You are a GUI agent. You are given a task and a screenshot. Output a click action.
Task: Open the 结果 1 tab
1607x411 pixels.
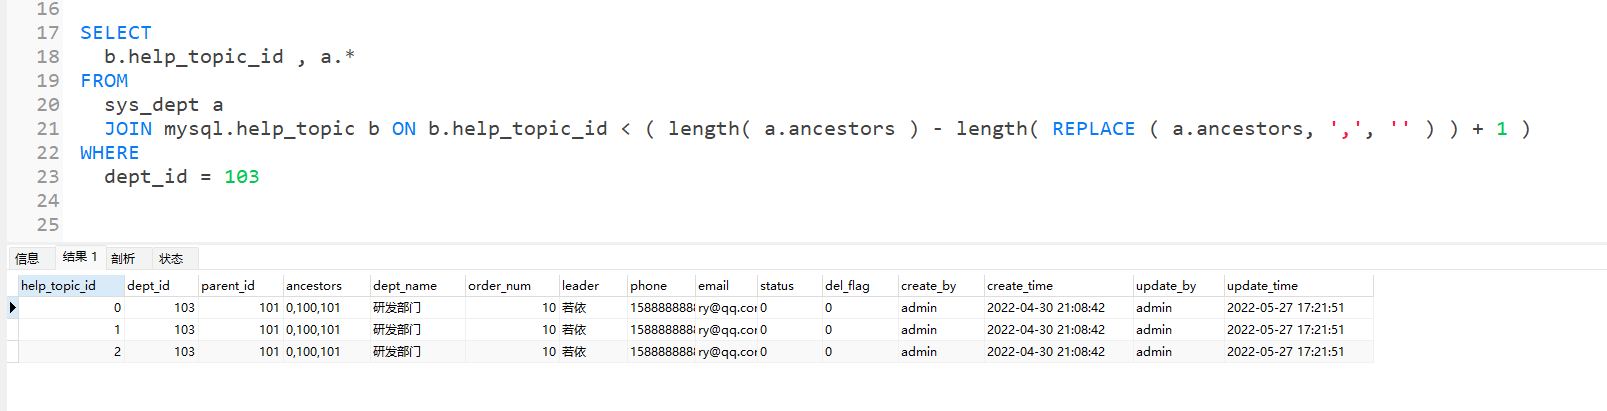[79, 257]
